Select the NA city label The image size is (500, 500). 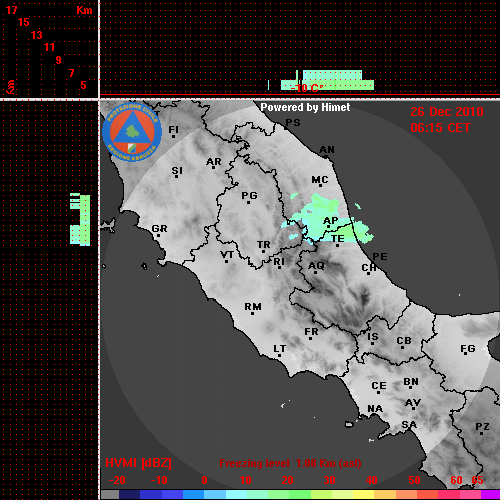tap(375, 409)
